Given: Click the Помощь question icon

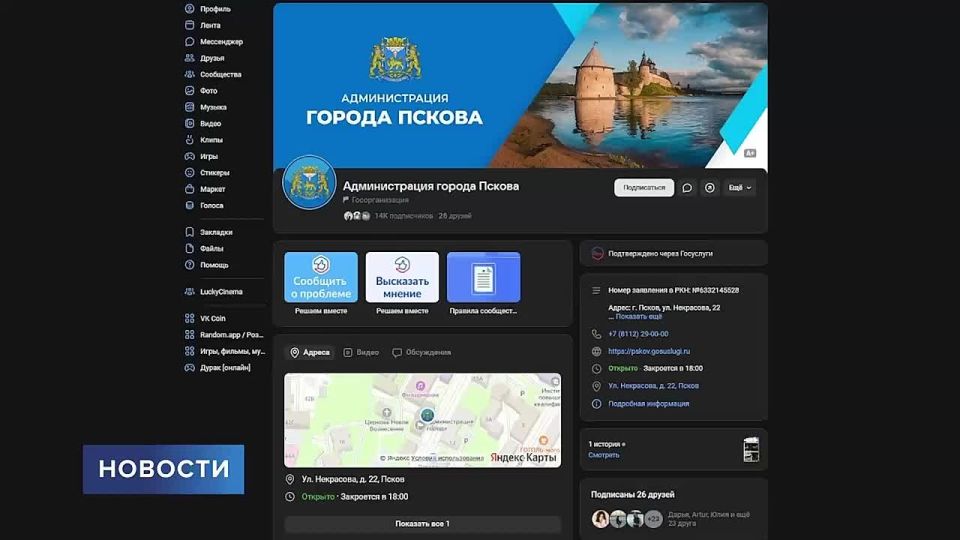Looking at the screenshot, I should click(190, 265).
